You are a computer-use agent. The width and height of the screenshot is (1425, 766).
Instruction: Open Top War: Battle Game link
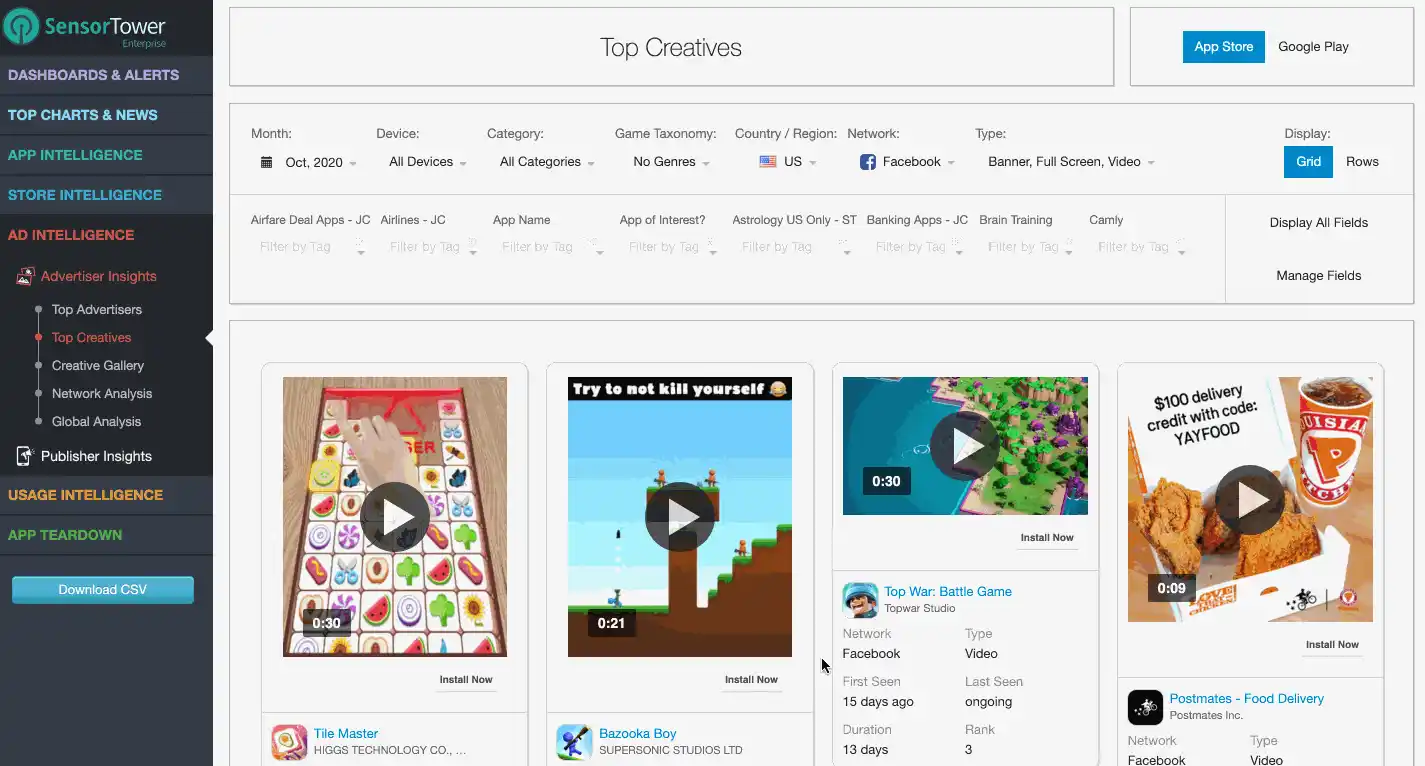pyautogui.click(x=948, y=592)
